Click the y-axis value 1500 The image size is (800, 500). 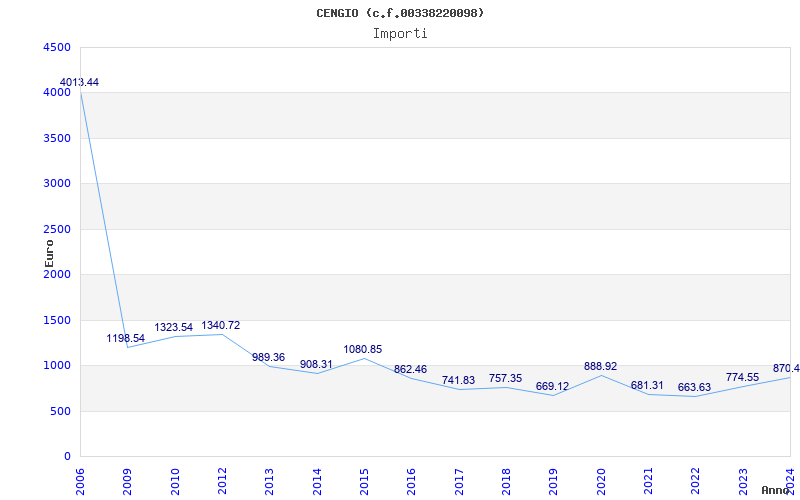(x=57, y=320)
